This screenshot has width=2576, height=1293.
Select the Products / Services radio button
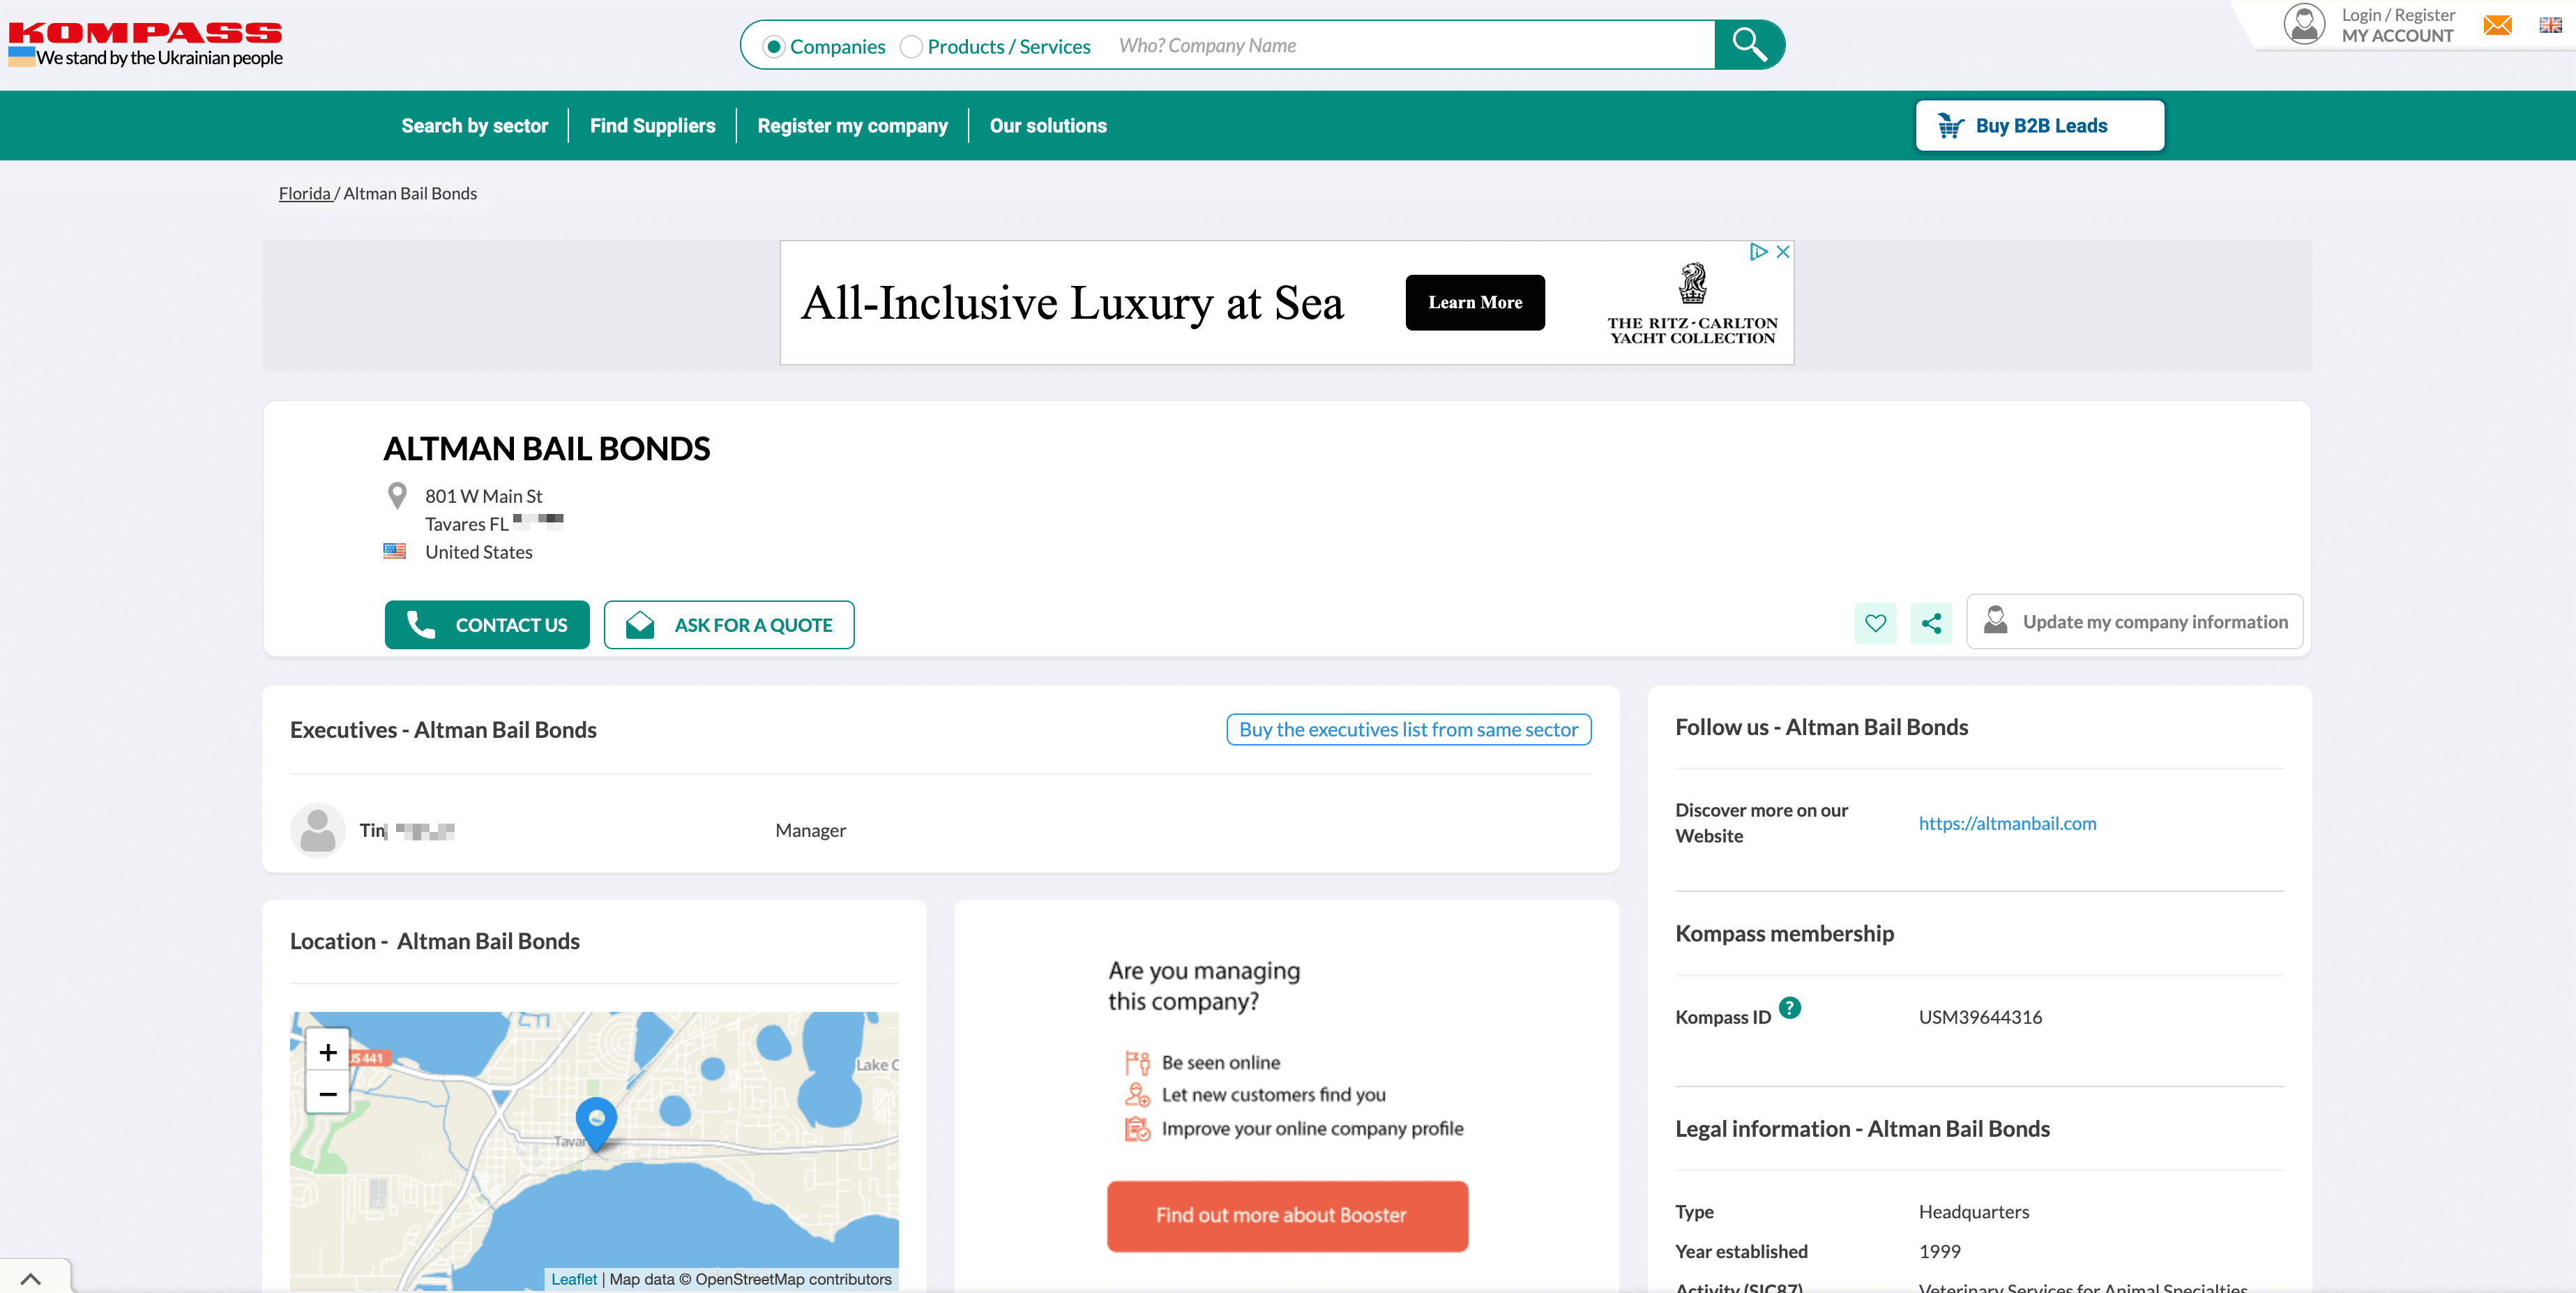point(911,47)
